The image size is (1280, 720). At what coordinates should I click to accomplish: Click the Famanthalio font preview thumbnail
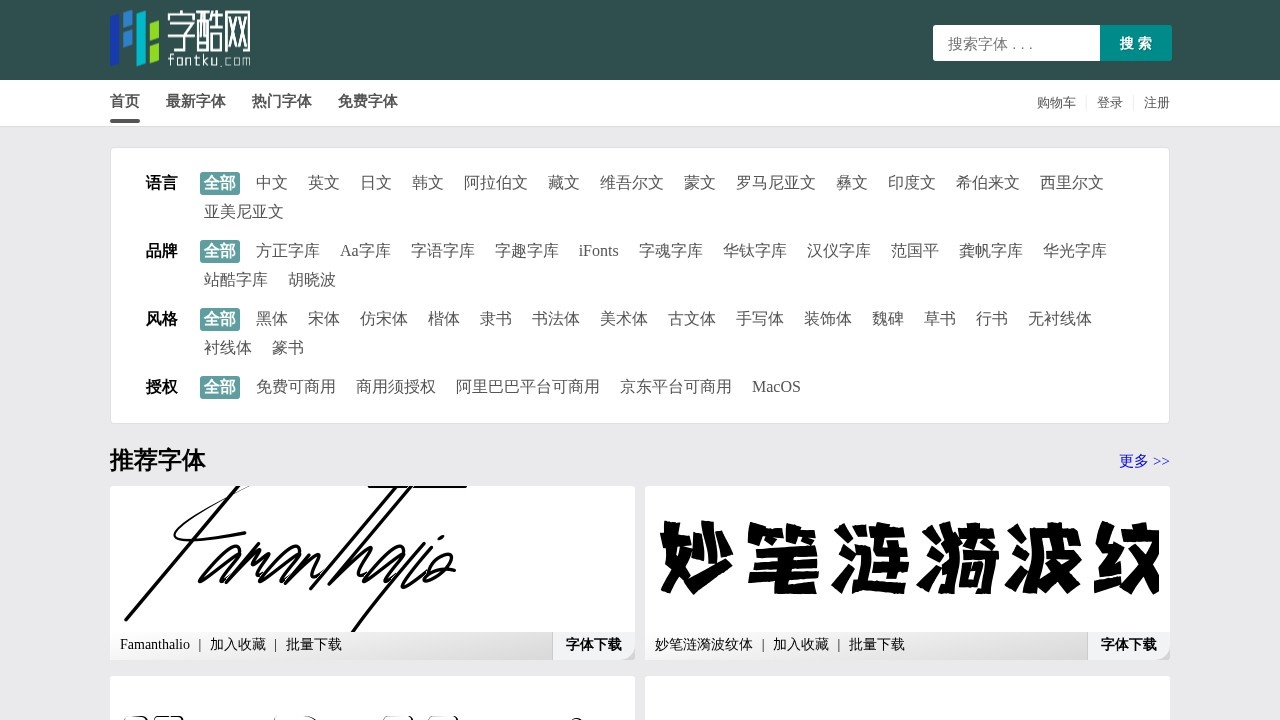[x=372, y=557]
